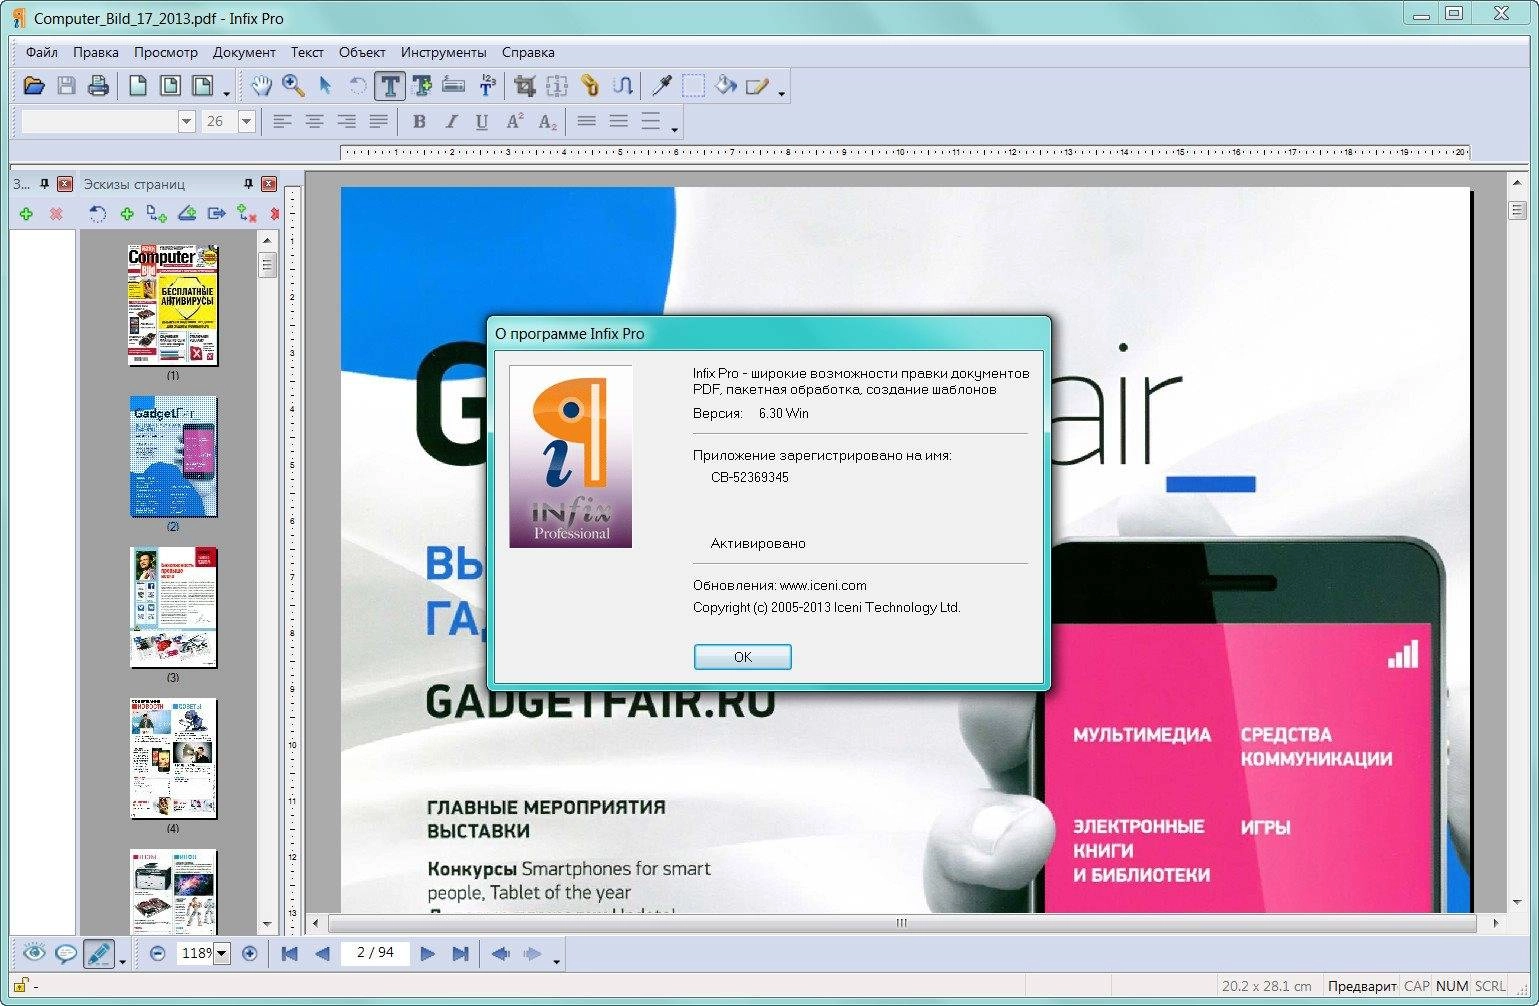Image resolution: width=1539 pixels, height=1006 pixels.
Task: Open the Файл menu
Action: pyautogui.click(x=42, y=52)
